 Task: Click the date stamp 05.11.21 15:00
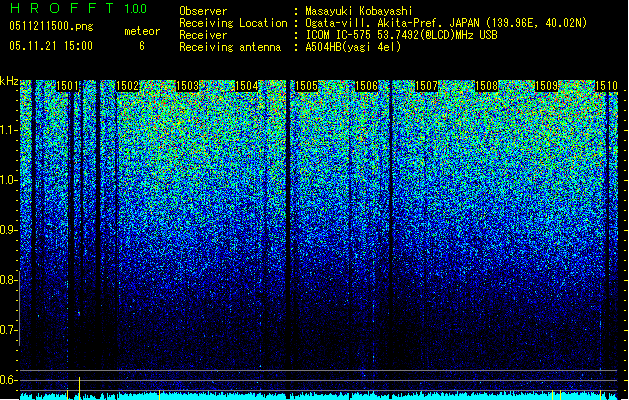(51, 46)
